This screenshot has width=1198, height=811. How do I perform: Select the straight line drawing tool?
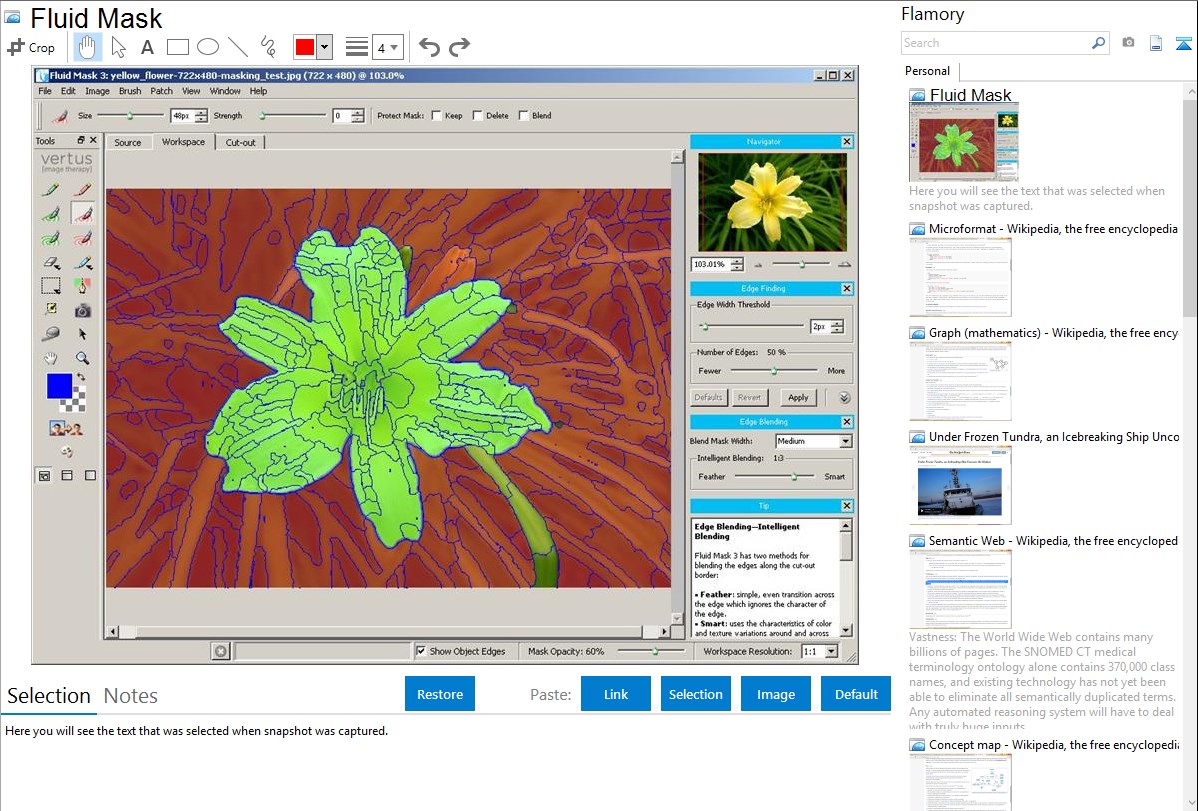(x=237, y=47)
